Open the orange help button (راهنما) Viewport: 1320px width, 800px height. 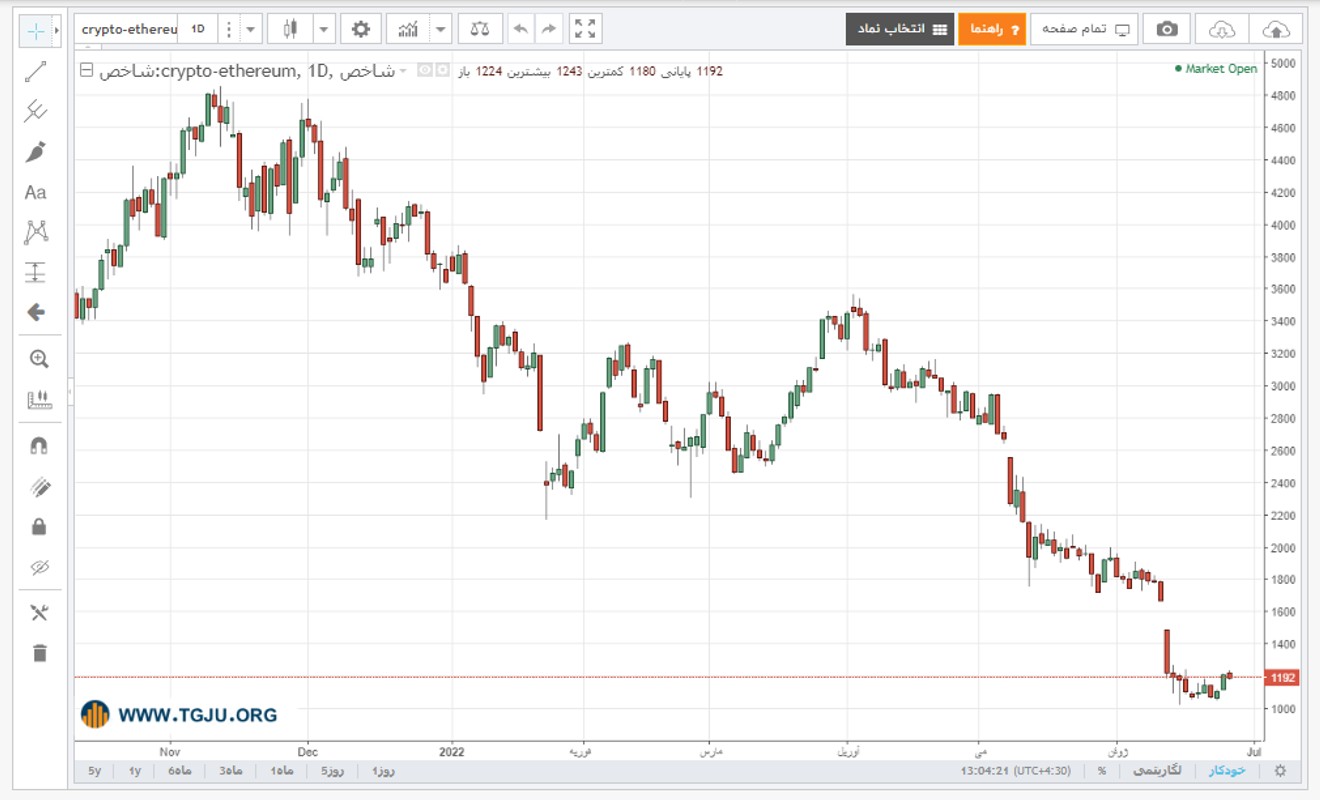[992, 29]
